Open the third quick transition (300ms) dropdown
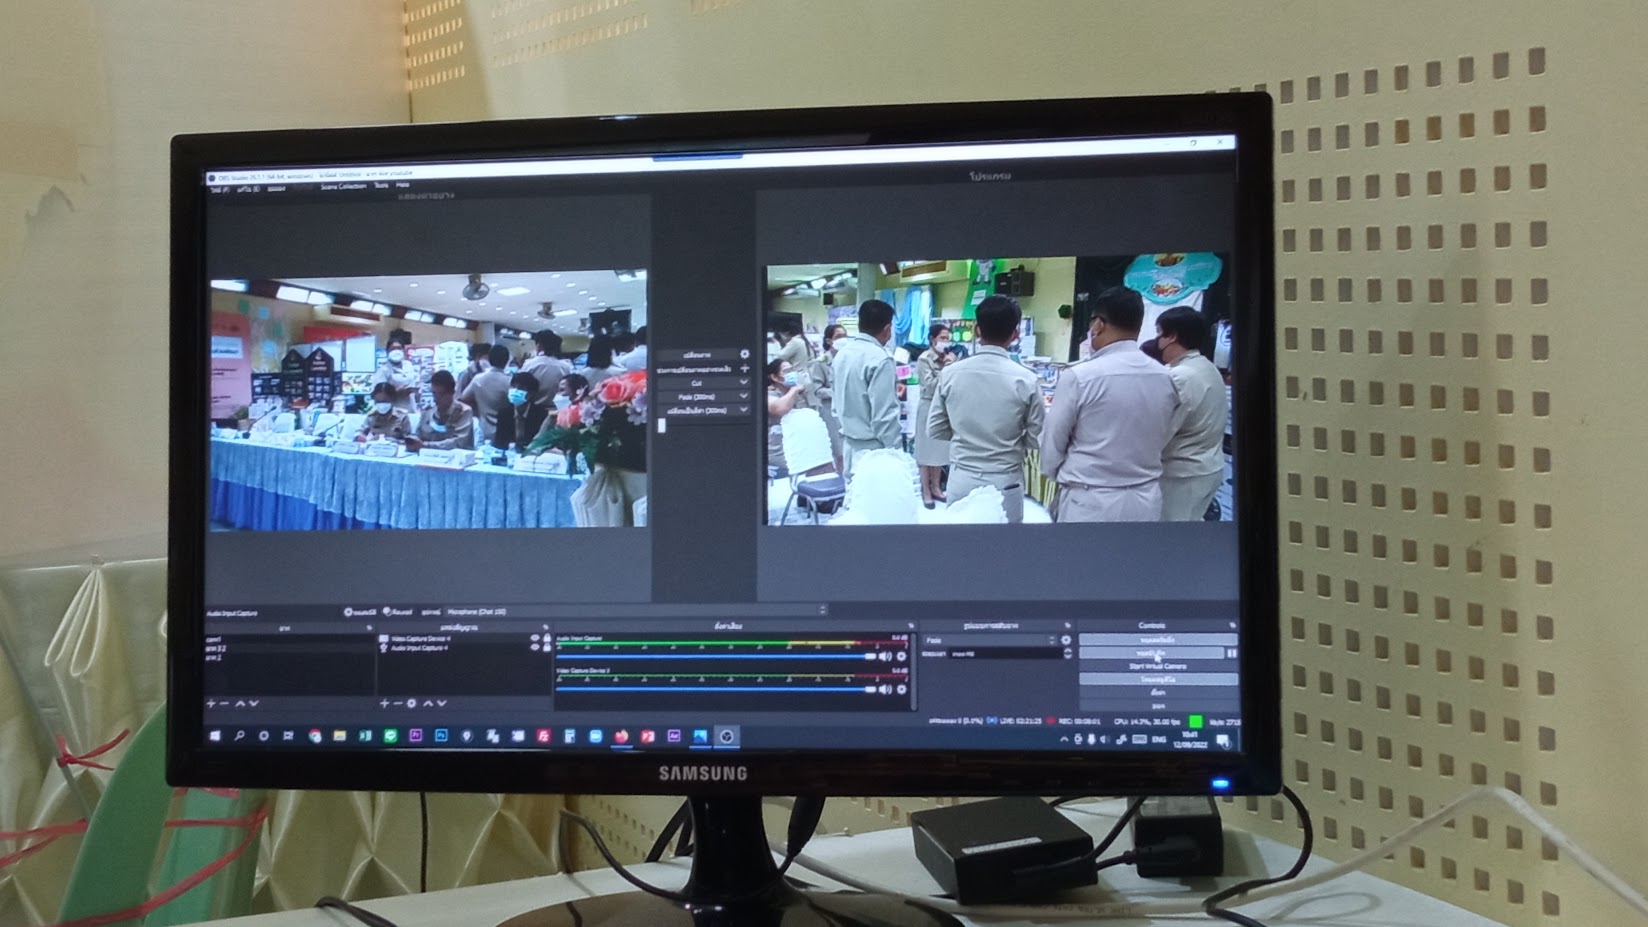The height and width of the screenshot is (927, 1648). 742,411
